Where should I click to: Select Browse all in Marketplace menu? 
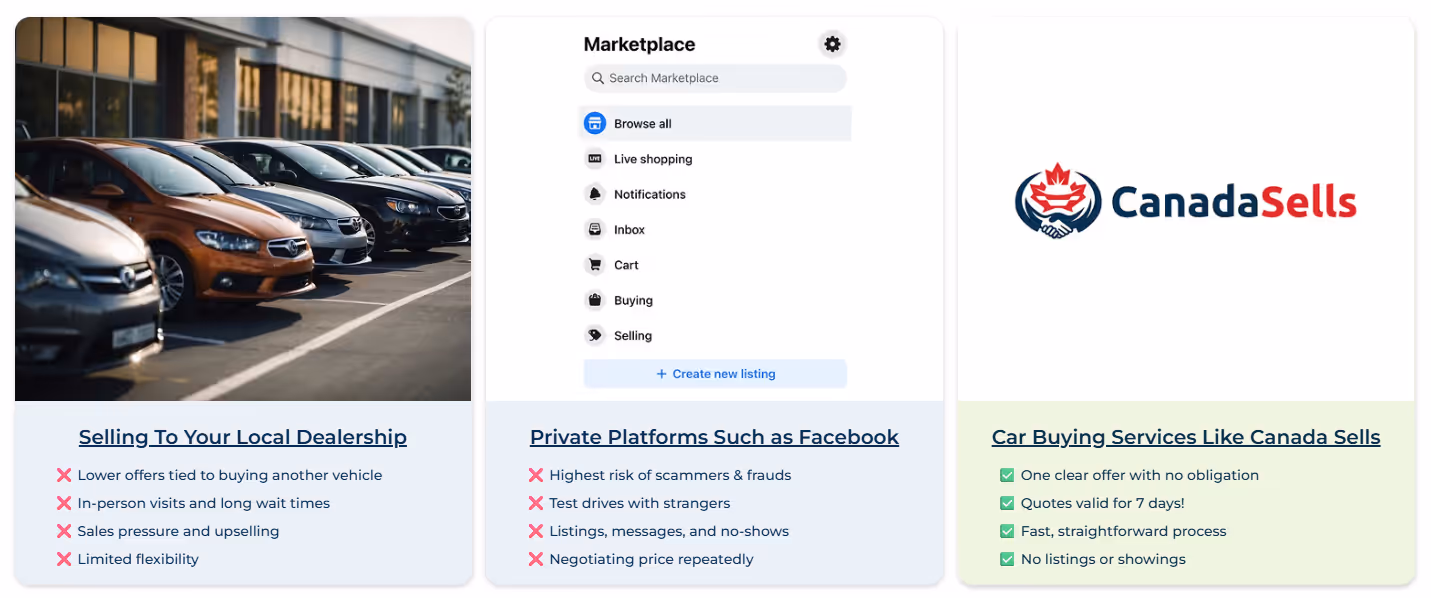point(715,124)
